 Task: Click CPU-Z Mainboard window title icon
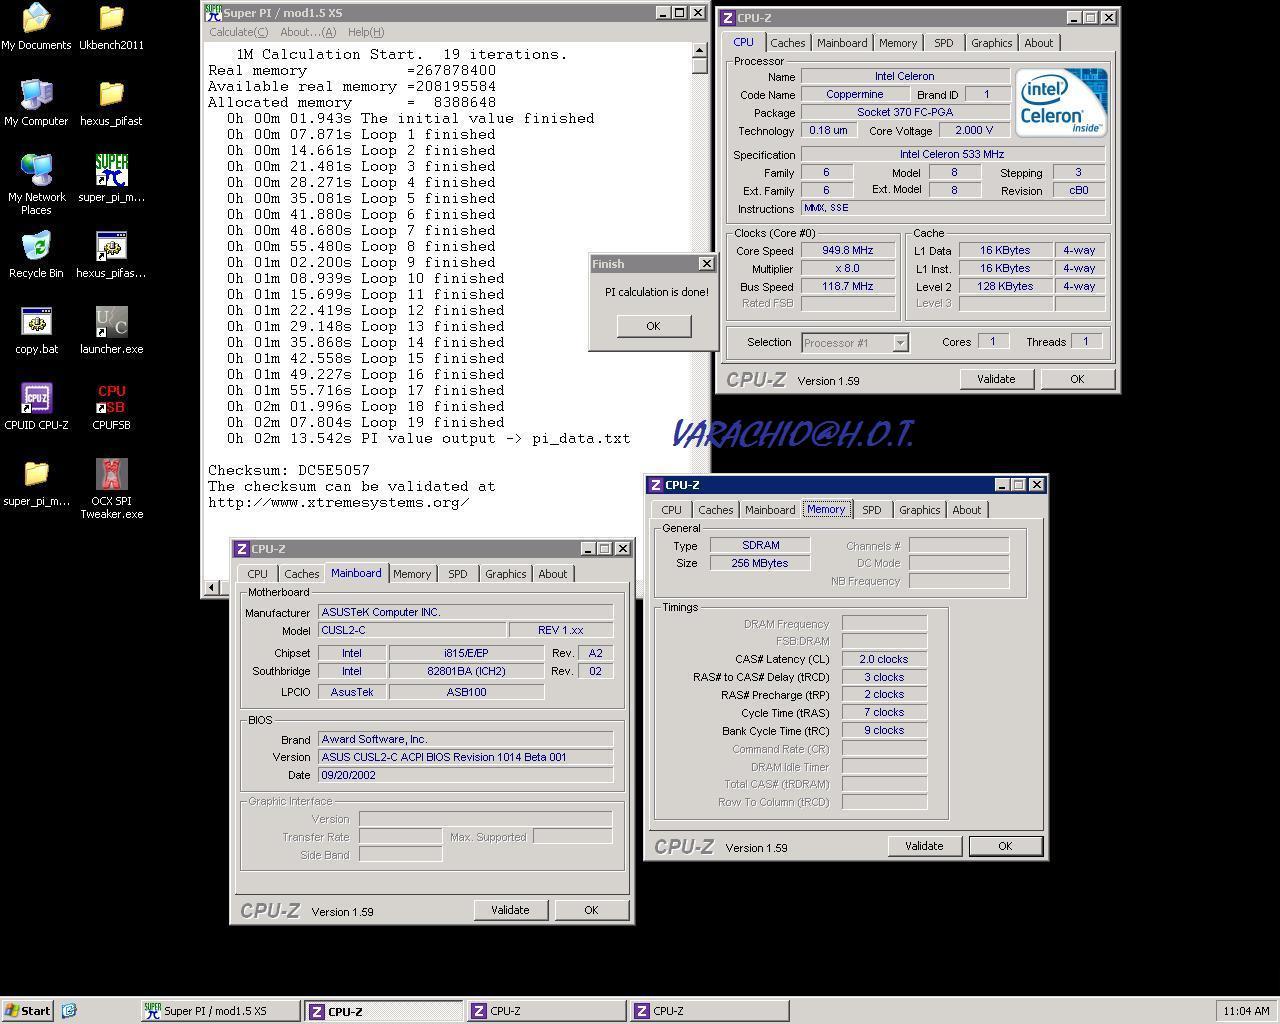coord(241,549)
